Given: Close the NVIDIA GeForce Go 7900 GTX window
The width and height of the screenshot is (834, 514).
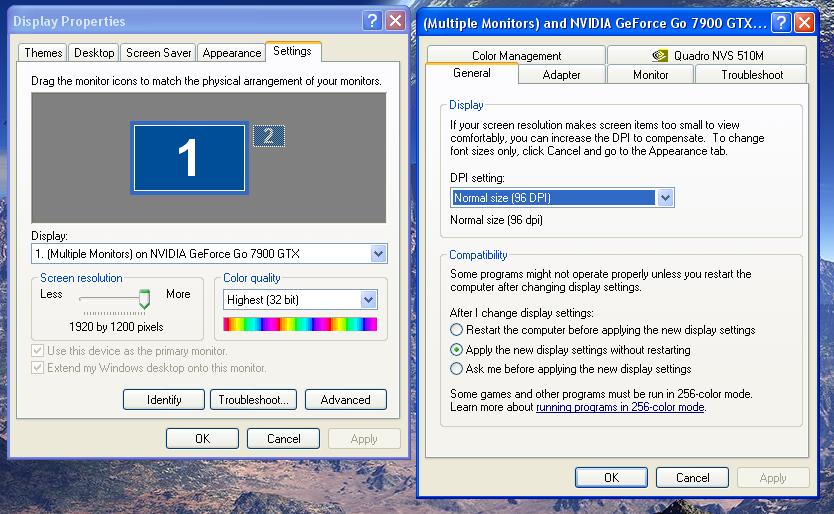Looking at the screenshot, I should tap(805, 23).
